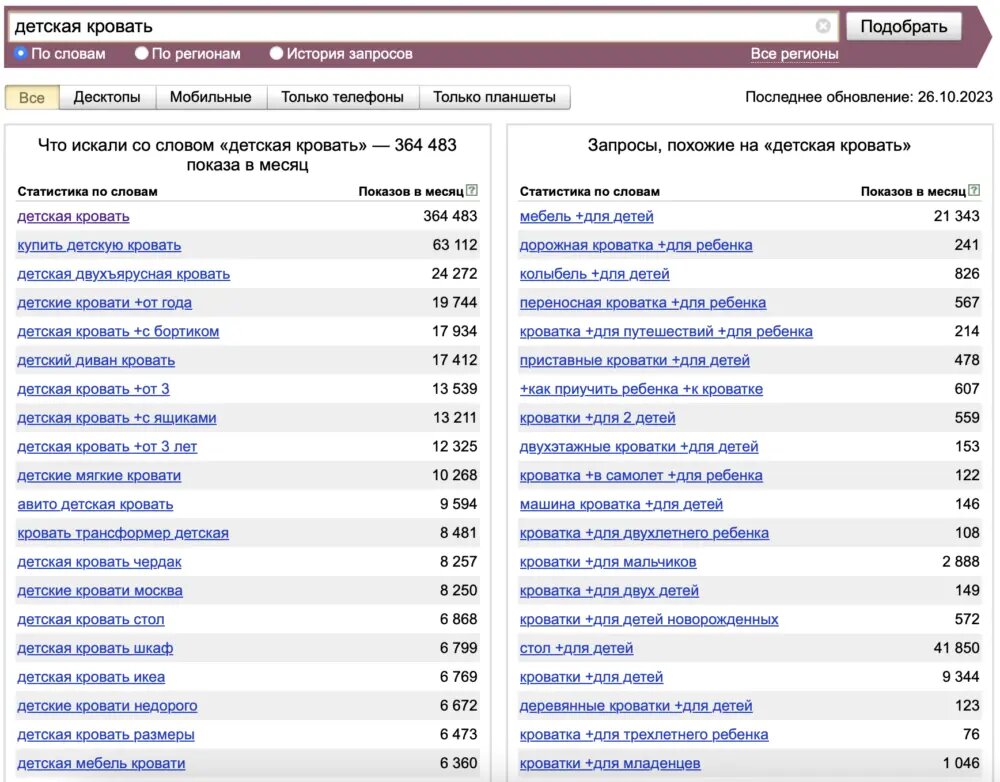Open the "Только планшеты" tab
The image size is (1000, 782).
pyautogui.click(x=494, y=97)
